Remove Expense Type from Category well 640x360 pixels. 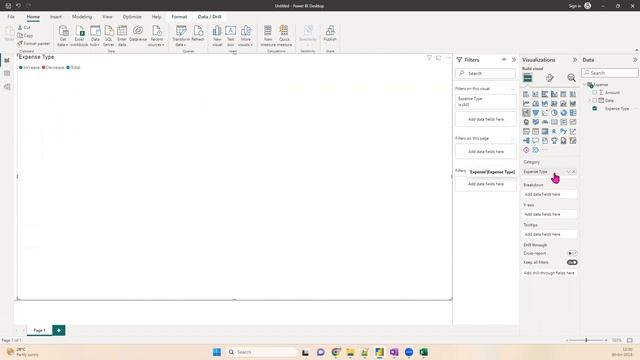[573, 172]
